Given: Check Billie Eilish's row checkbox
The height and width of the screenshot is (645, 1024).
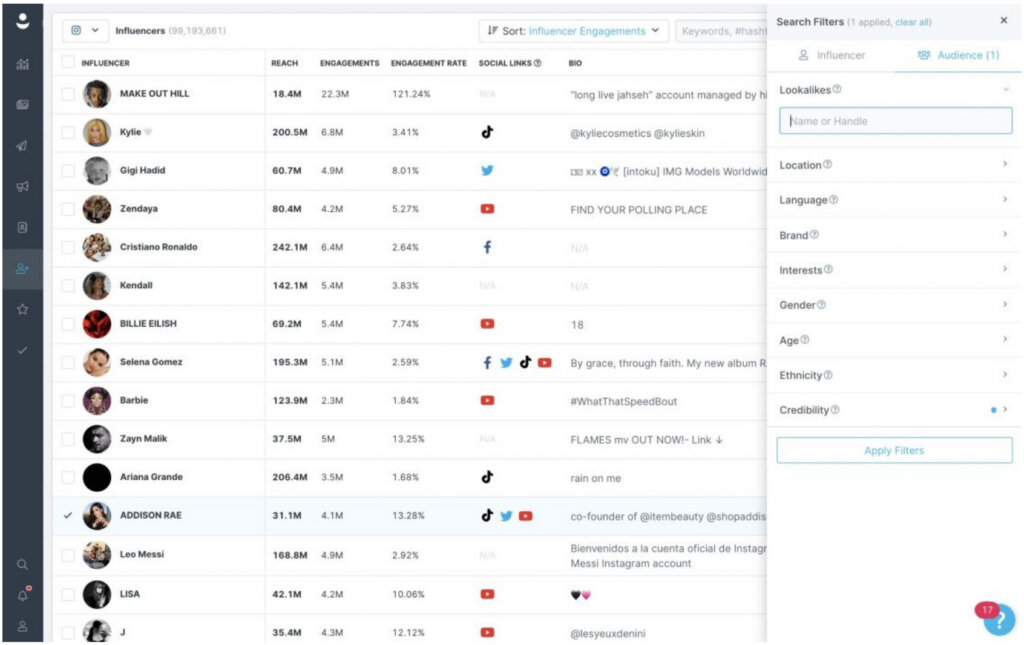Looking at the screenshot, I should click(66, 324).
